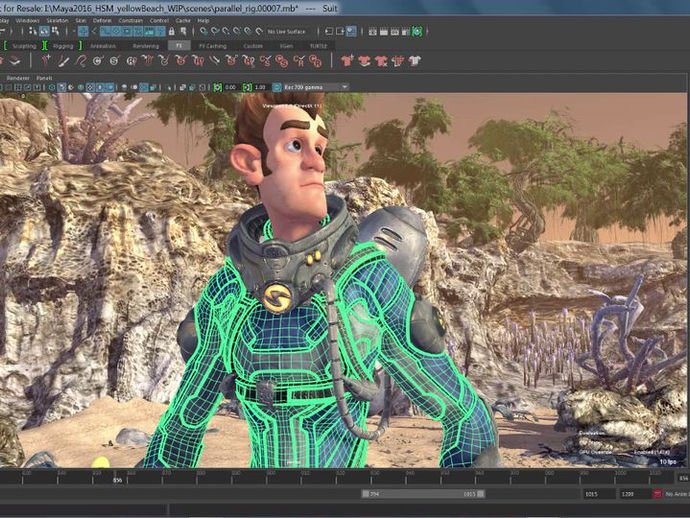Open the Windows menu
This screenshot has height=518, width=690.
[x=27, y=20]
